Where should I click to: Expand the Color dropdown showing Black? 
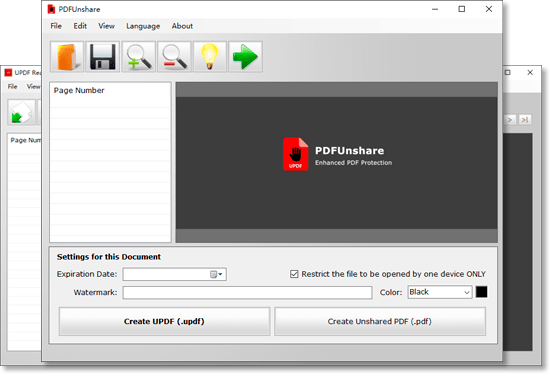click(440, 292)
